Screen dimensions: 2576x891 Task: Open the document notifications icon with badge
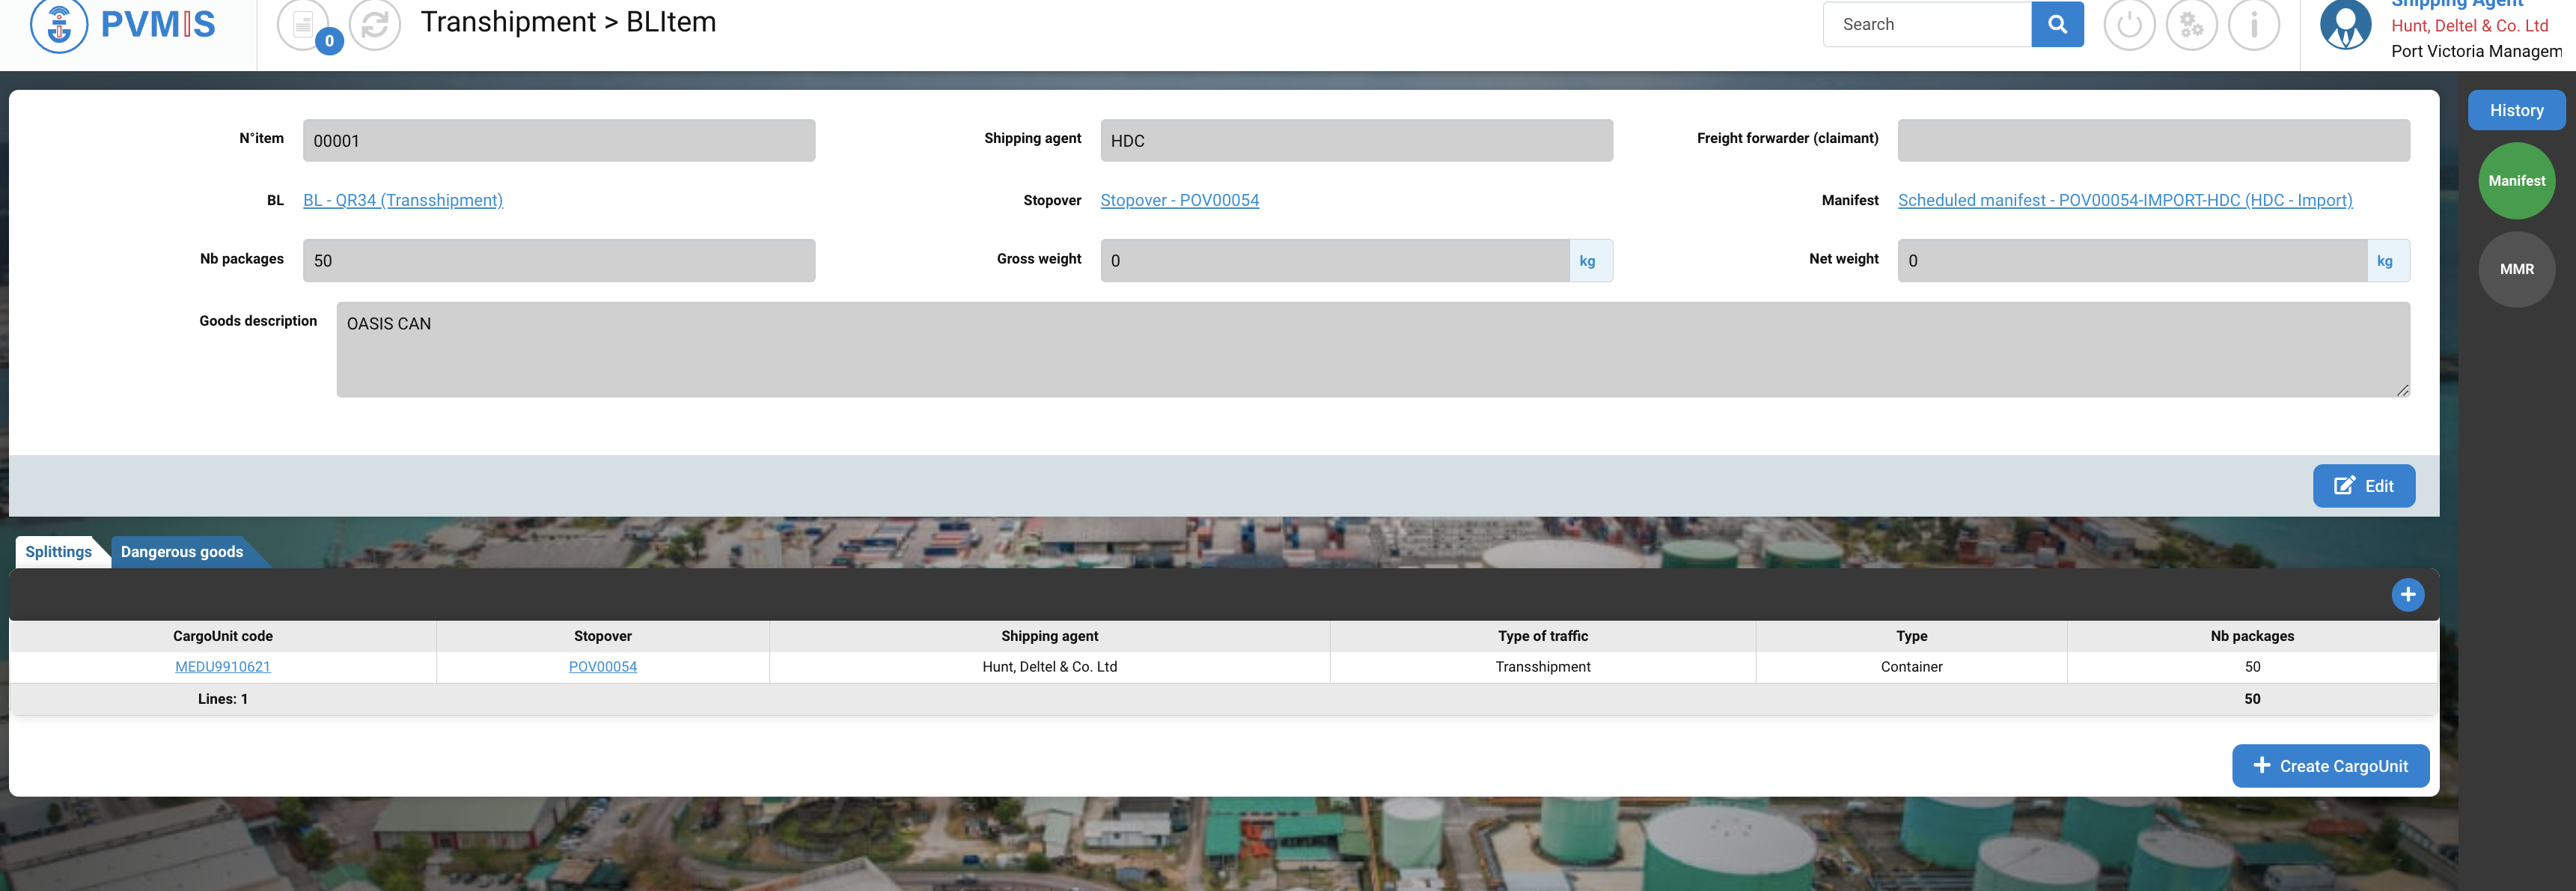point(303,24)
